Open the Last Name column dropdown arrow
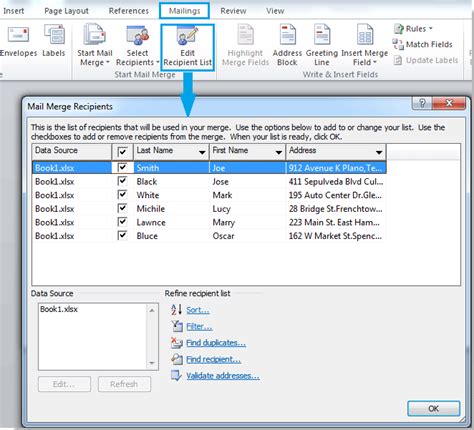The width and height of the screenshot is (474, 430). click(x=202, y=153)
